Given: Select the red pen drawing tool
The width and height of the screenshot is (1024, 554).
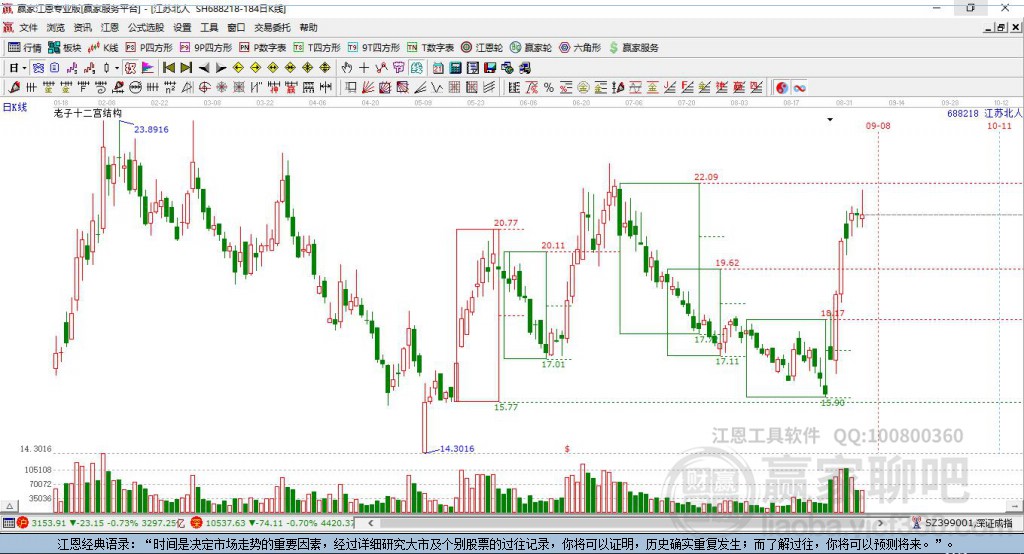Looking at the screenshot, I should [14, 88].
